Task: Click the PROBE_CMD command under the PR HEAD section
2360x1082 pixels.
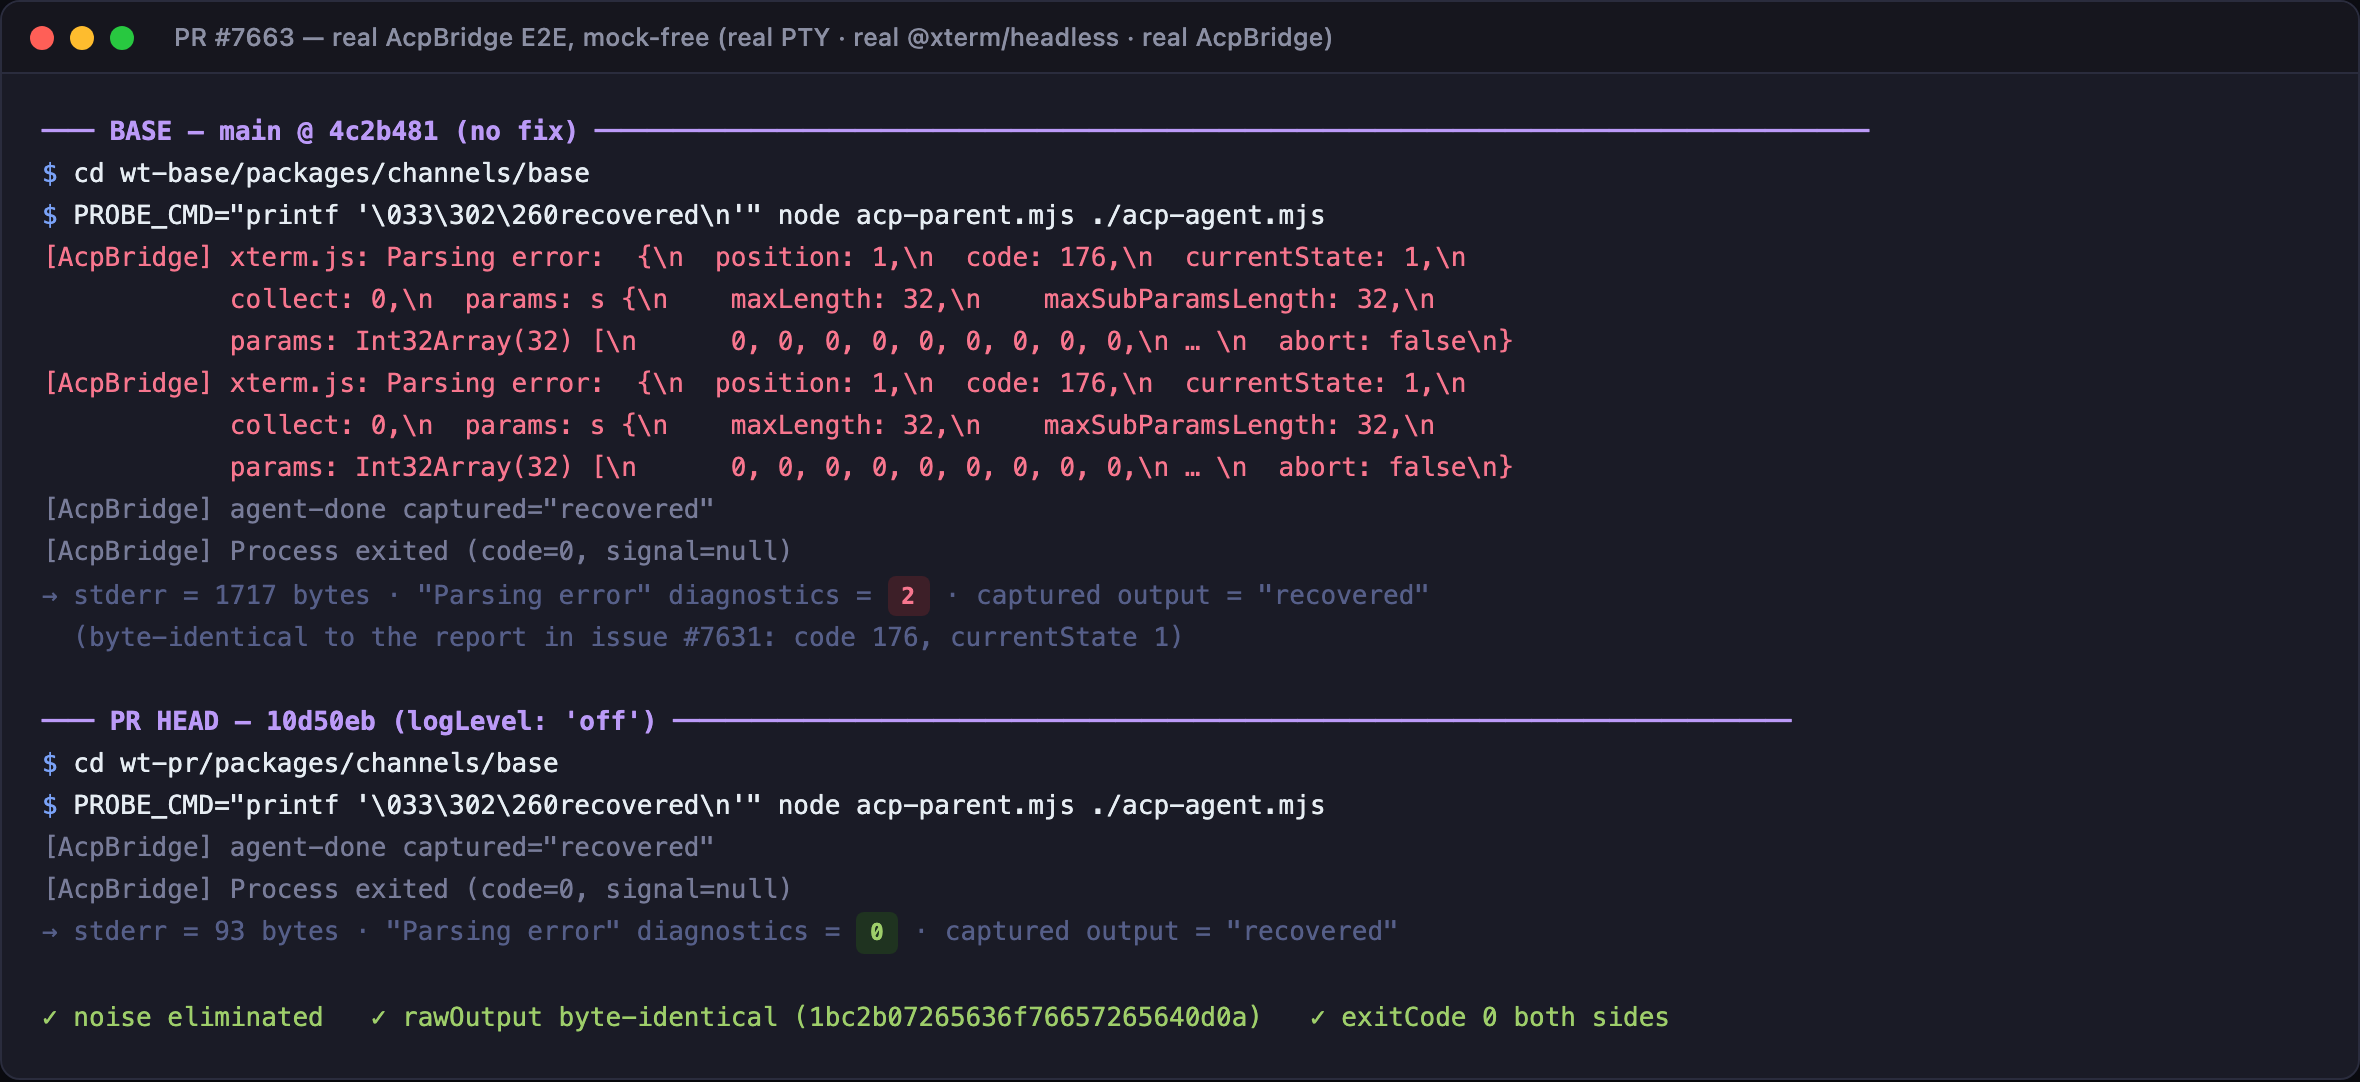Action: coord(699,805)
